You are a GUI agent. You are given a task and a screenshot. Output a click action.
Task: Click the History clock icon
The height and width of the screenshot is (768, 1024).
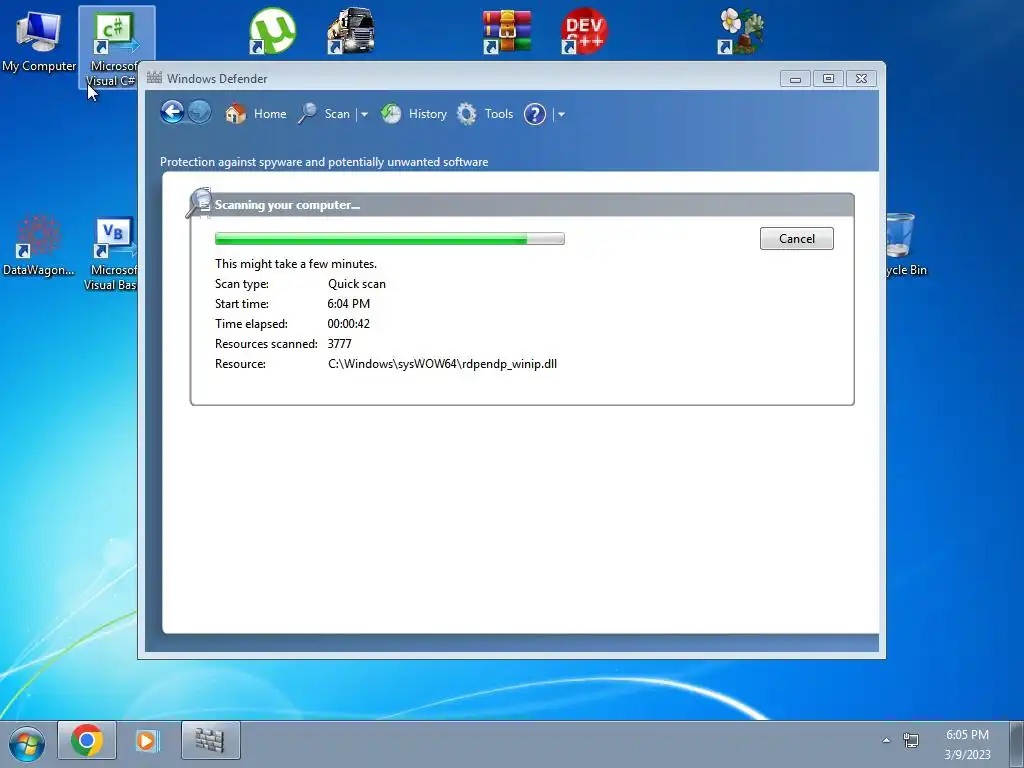coord(391,114)
